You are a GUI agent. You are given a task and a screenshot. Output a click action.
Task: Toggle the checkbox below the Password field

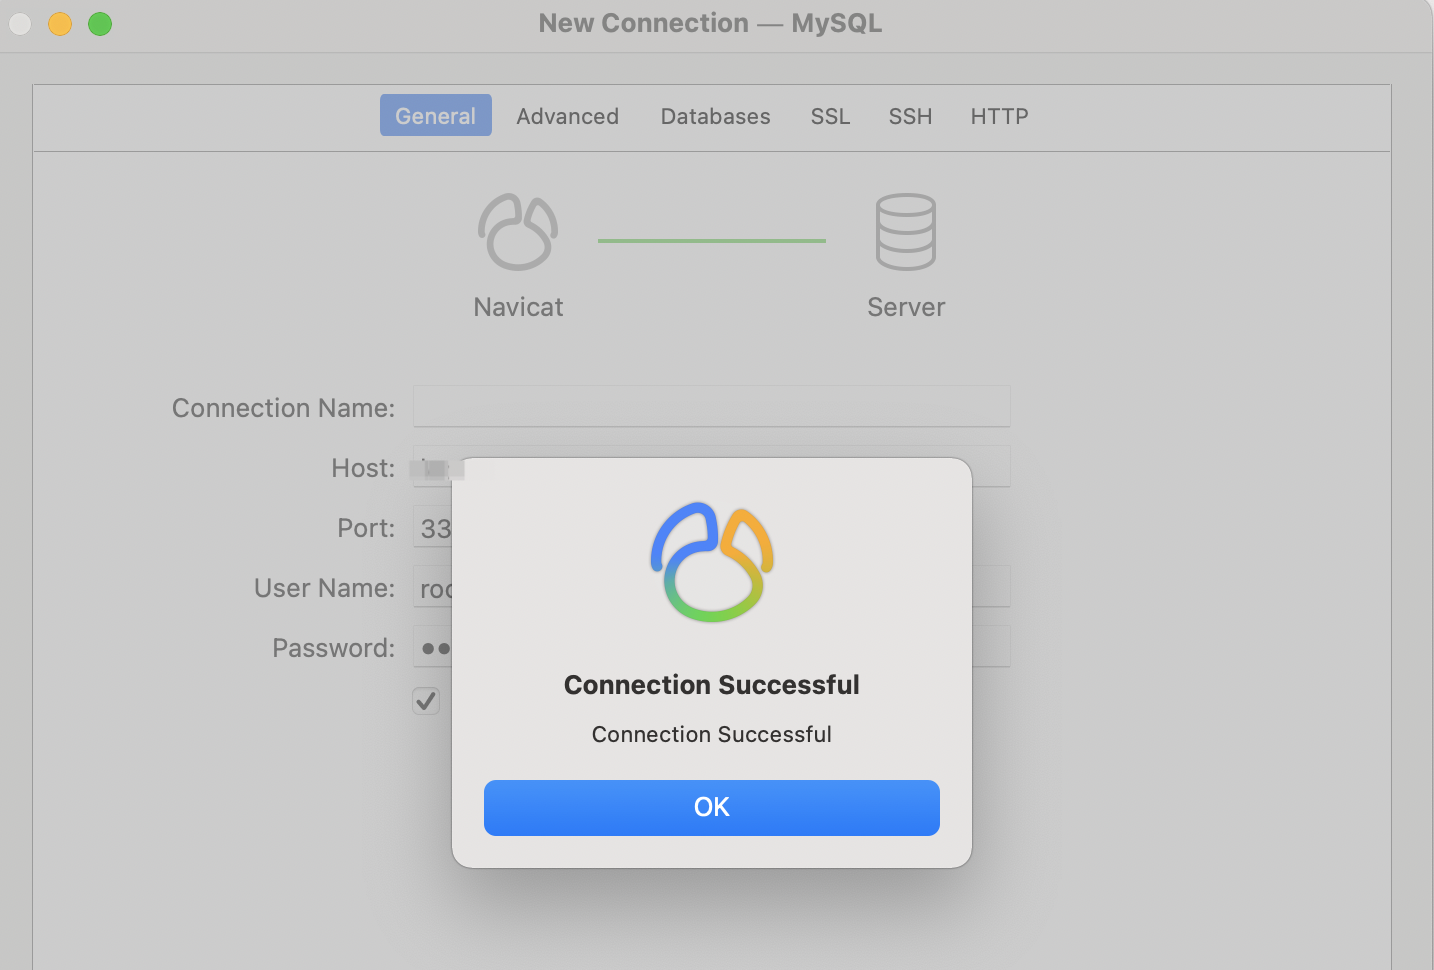[426, 701]
